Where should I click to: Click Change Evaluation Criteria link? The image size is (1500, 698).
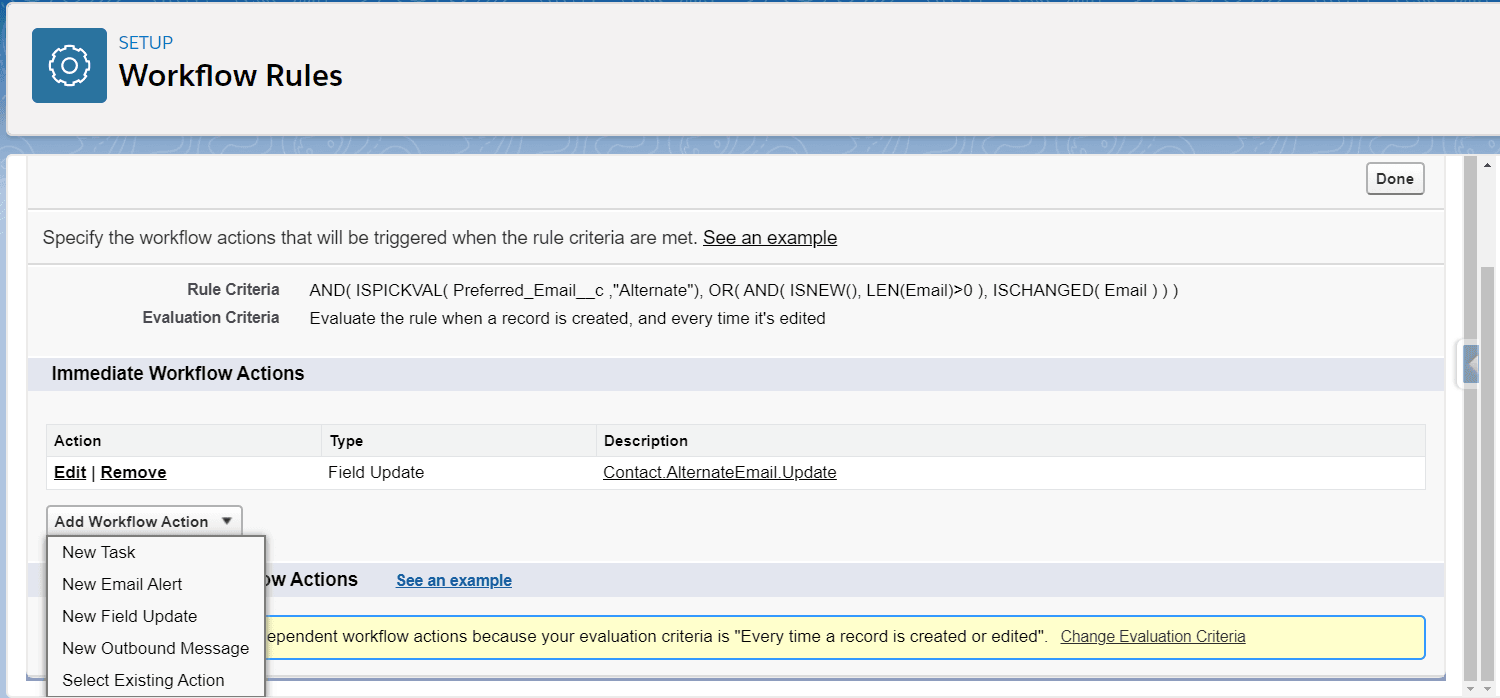click(1152, 636)
